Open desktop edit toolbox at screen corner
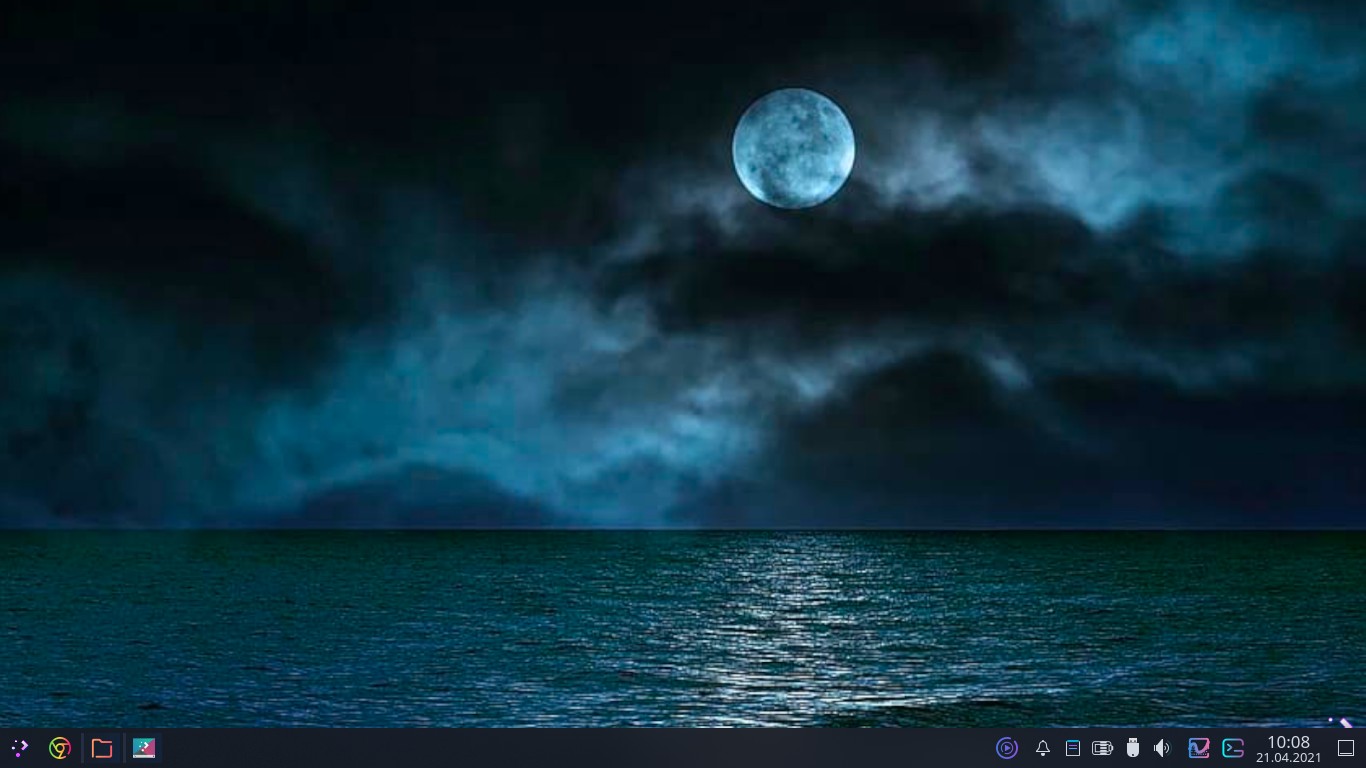Viewport: 1366px width, 768px height. (x=1341, y=721)
